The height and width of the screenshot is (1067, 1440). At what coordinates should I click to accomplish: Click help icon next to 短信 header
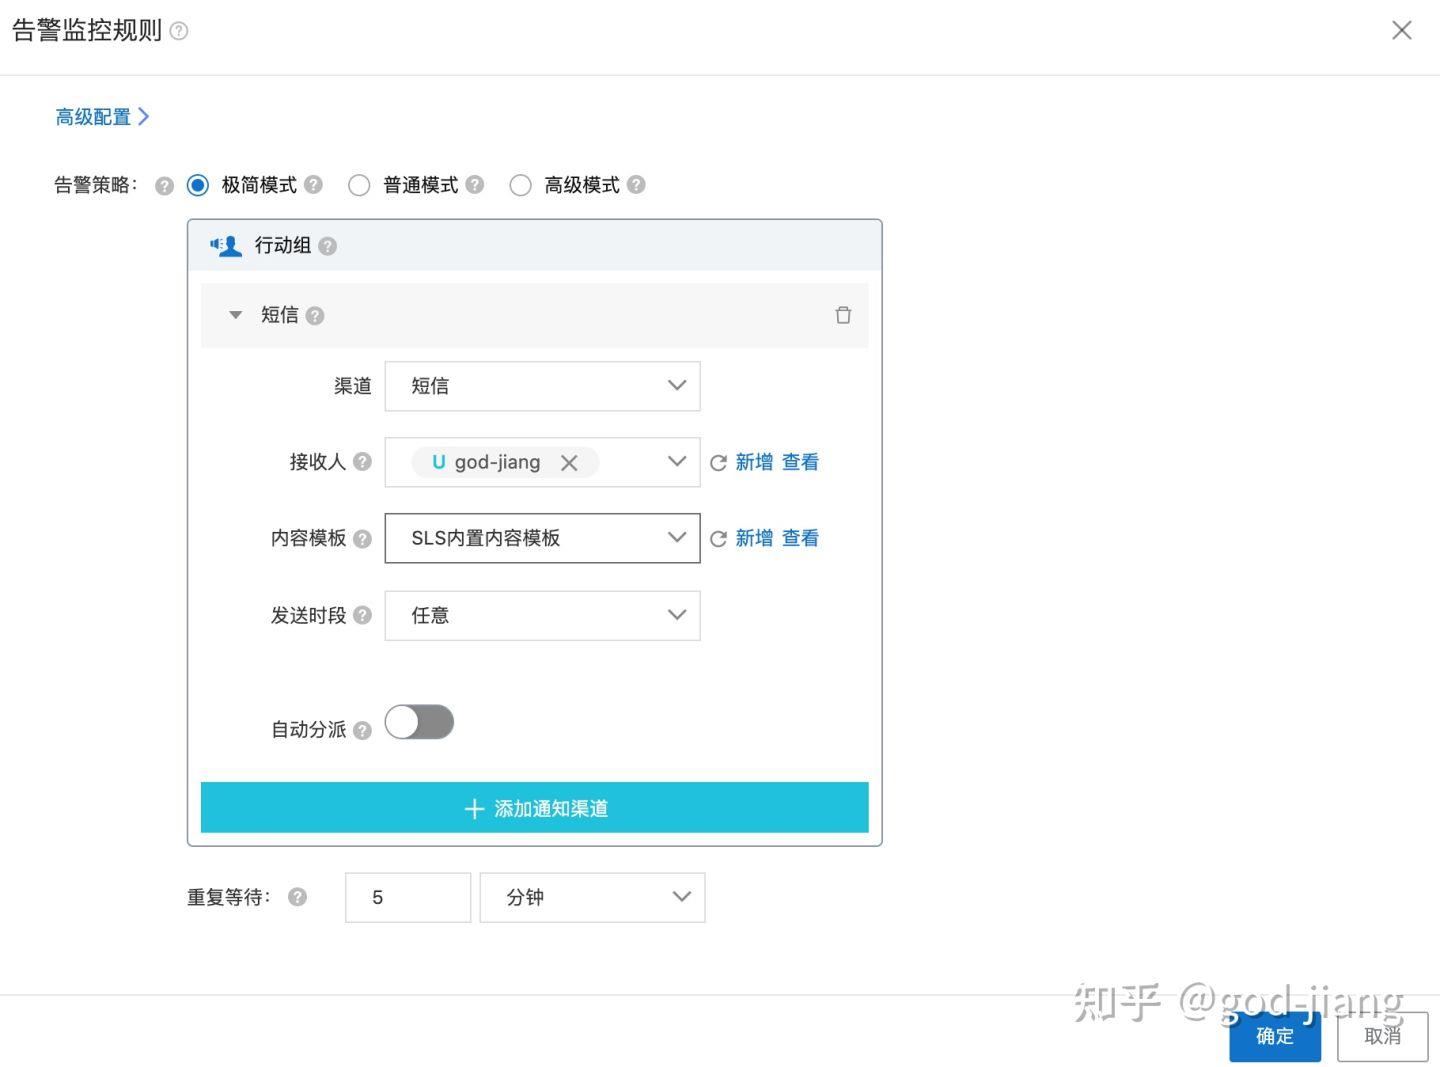coord(315,316)
